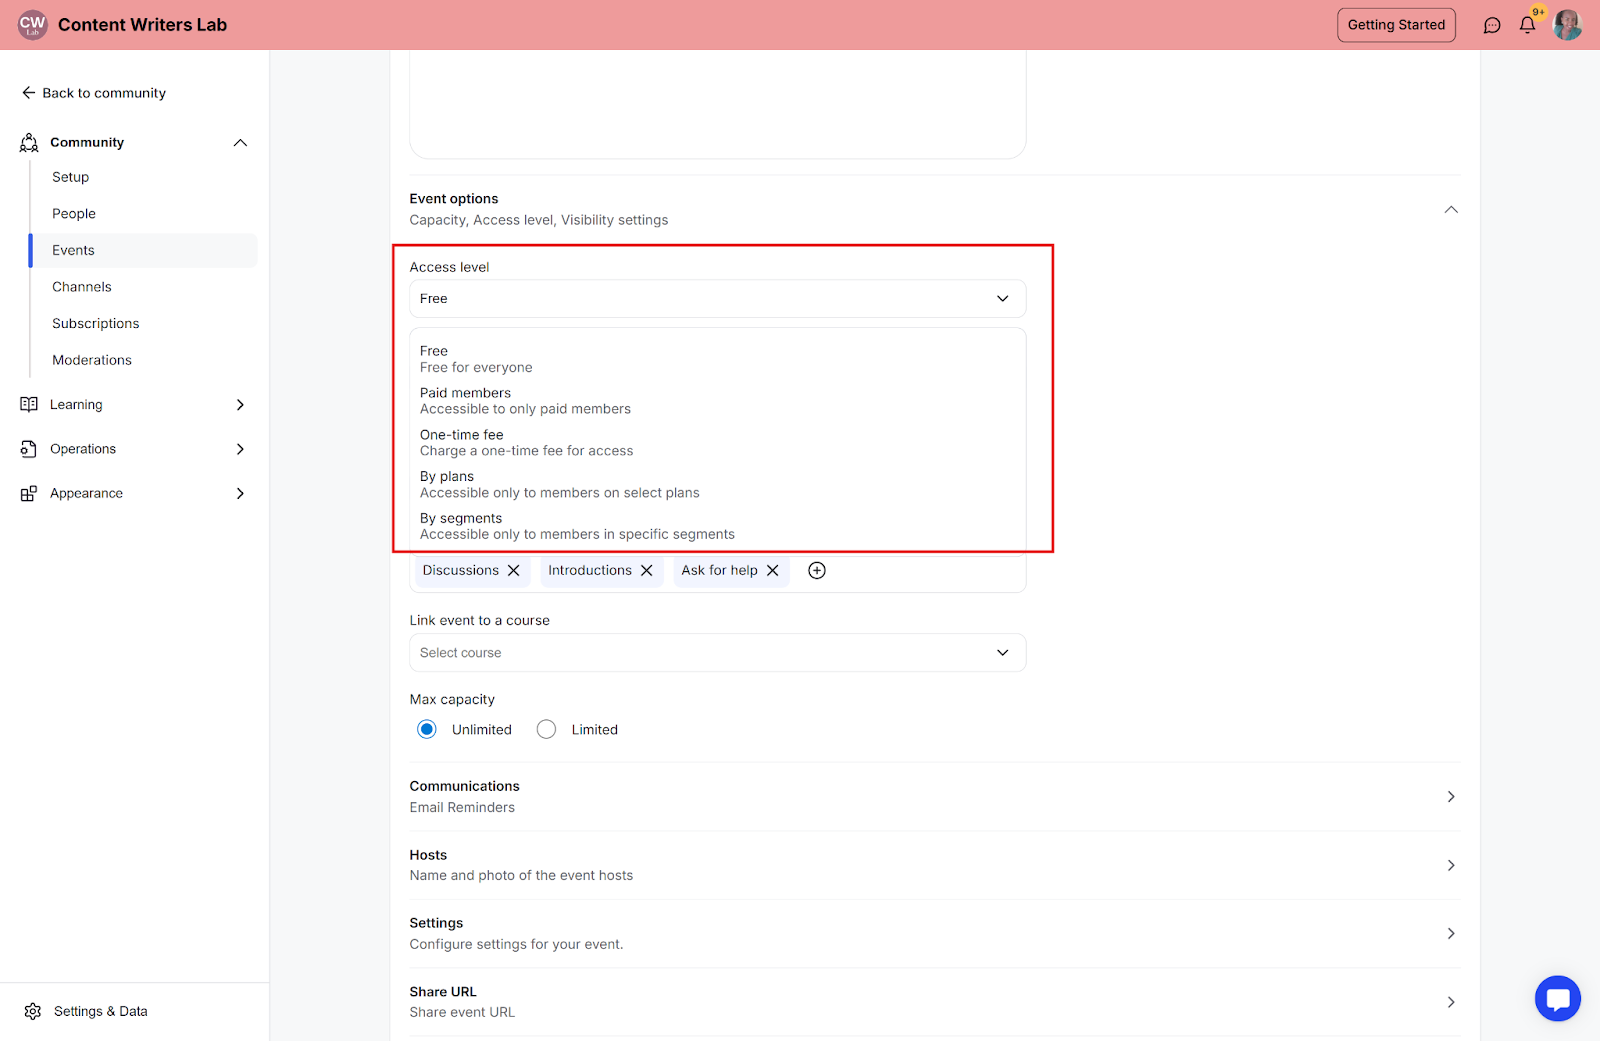Open the Access level dropdown
Image resolution: width=1600 pixels, height=1041 pixels.
pos(718,299)
